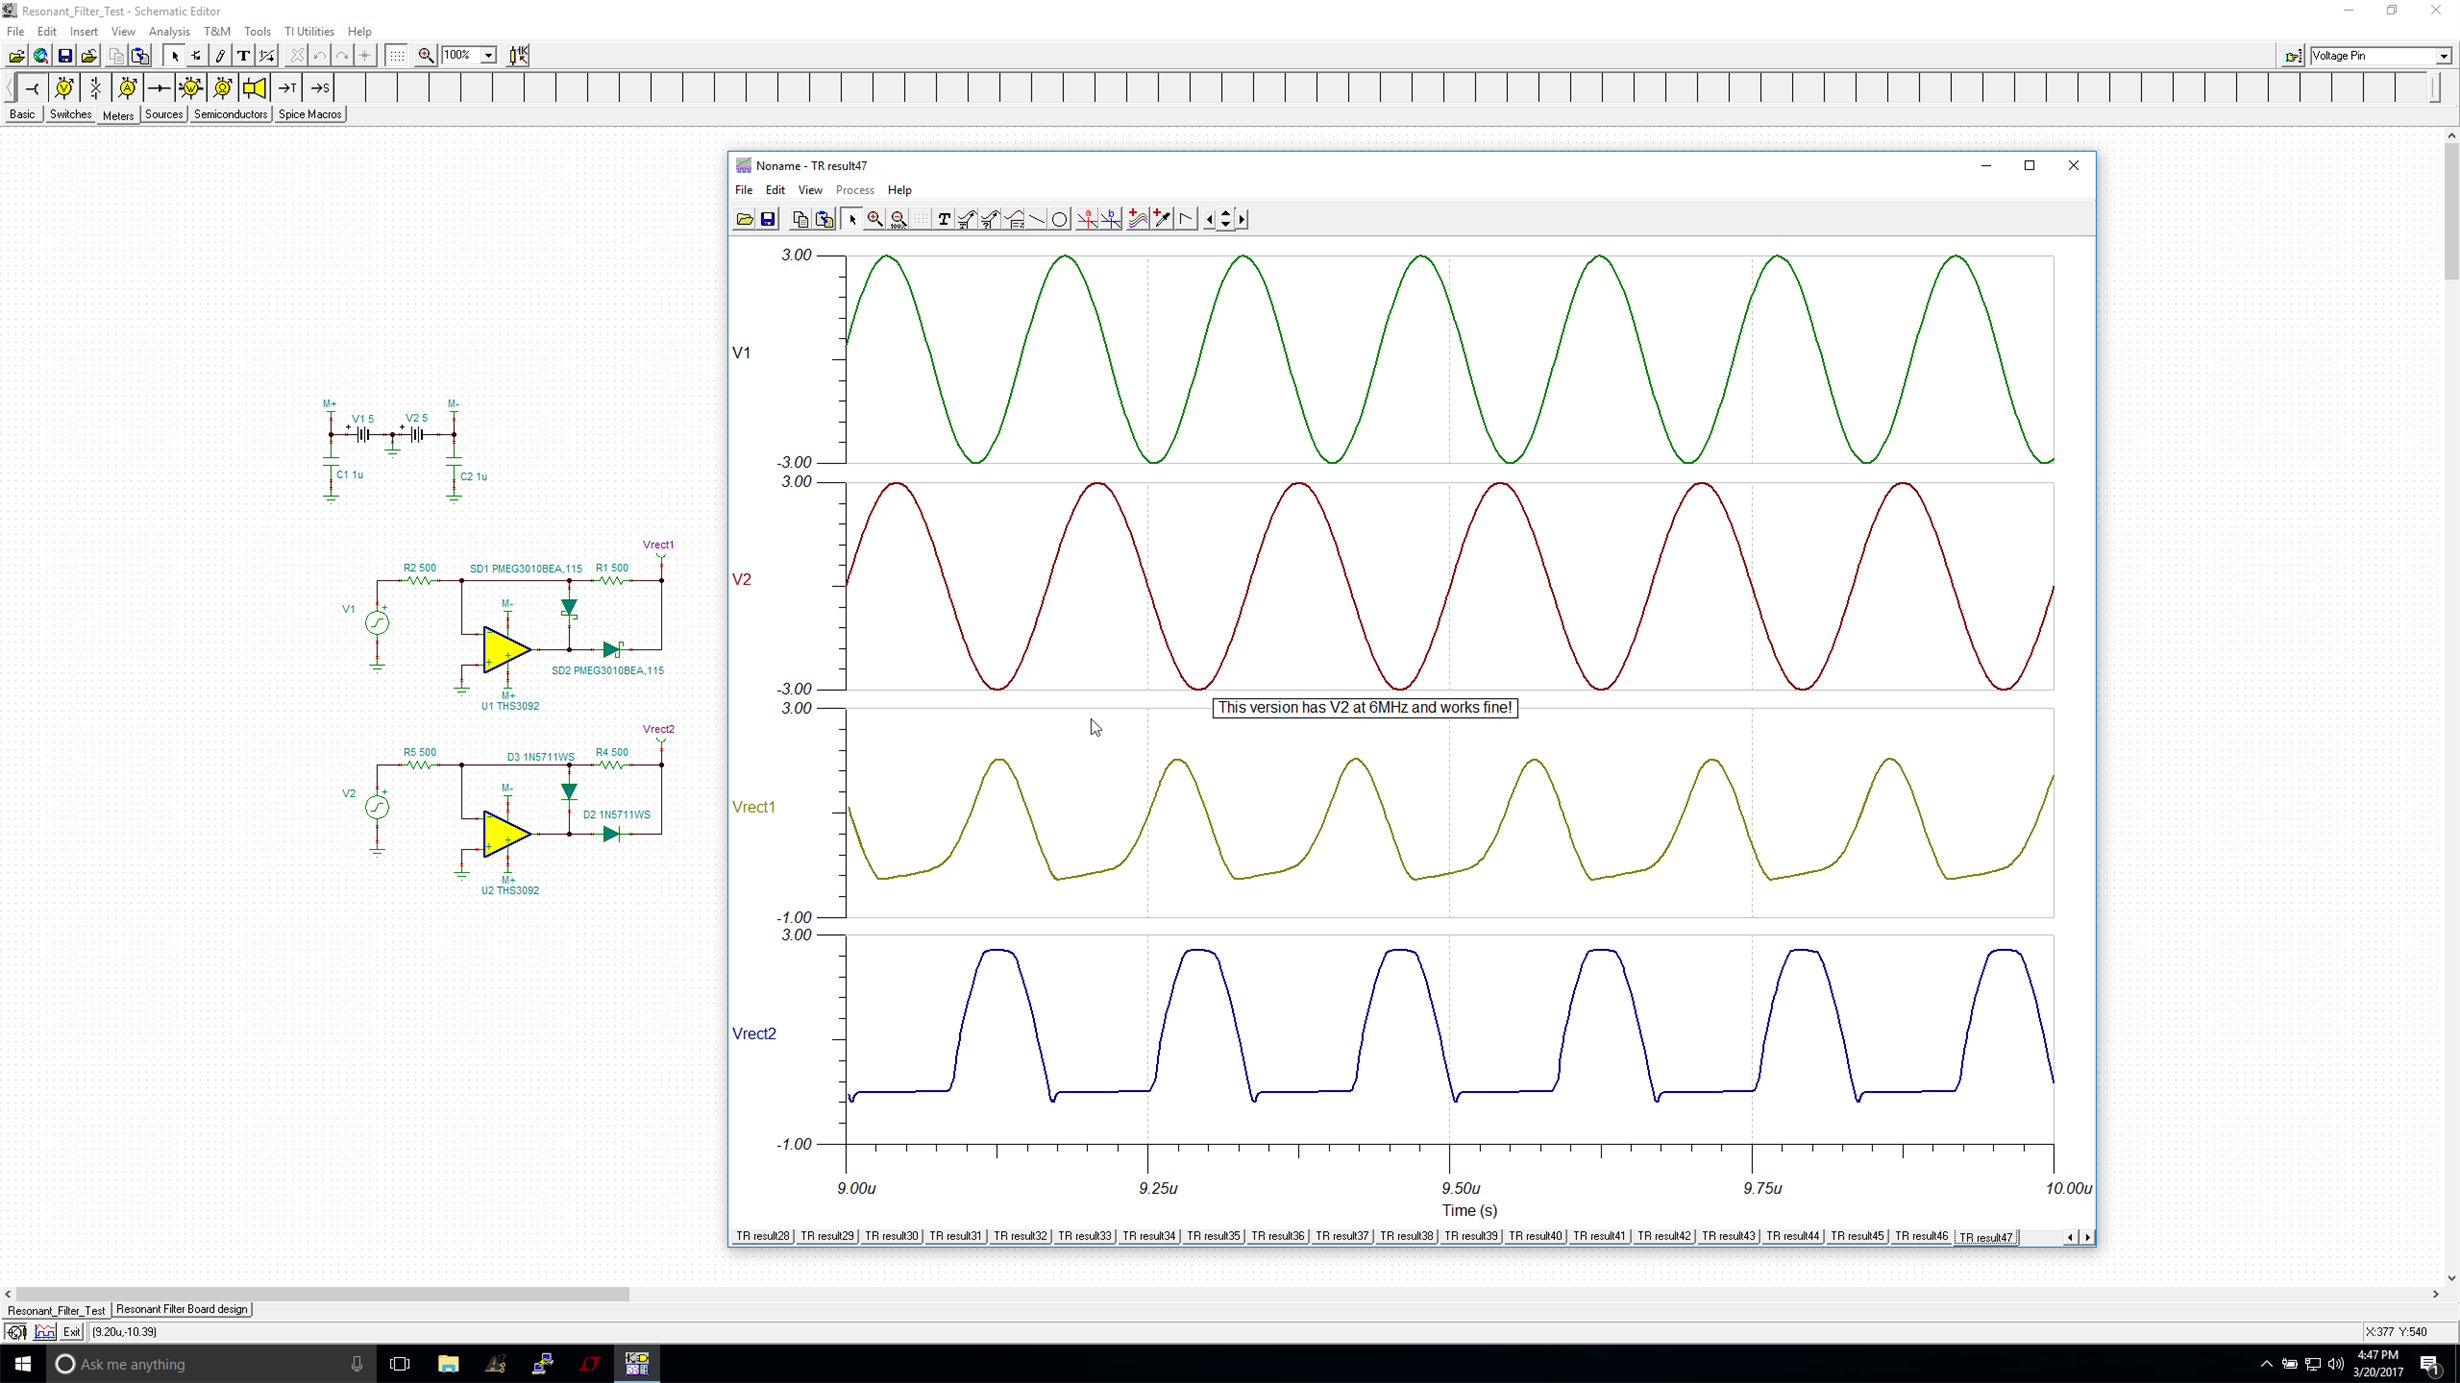Select the TR result28 tab
Screen dimensions: 2460x1383
(763, 1237)
